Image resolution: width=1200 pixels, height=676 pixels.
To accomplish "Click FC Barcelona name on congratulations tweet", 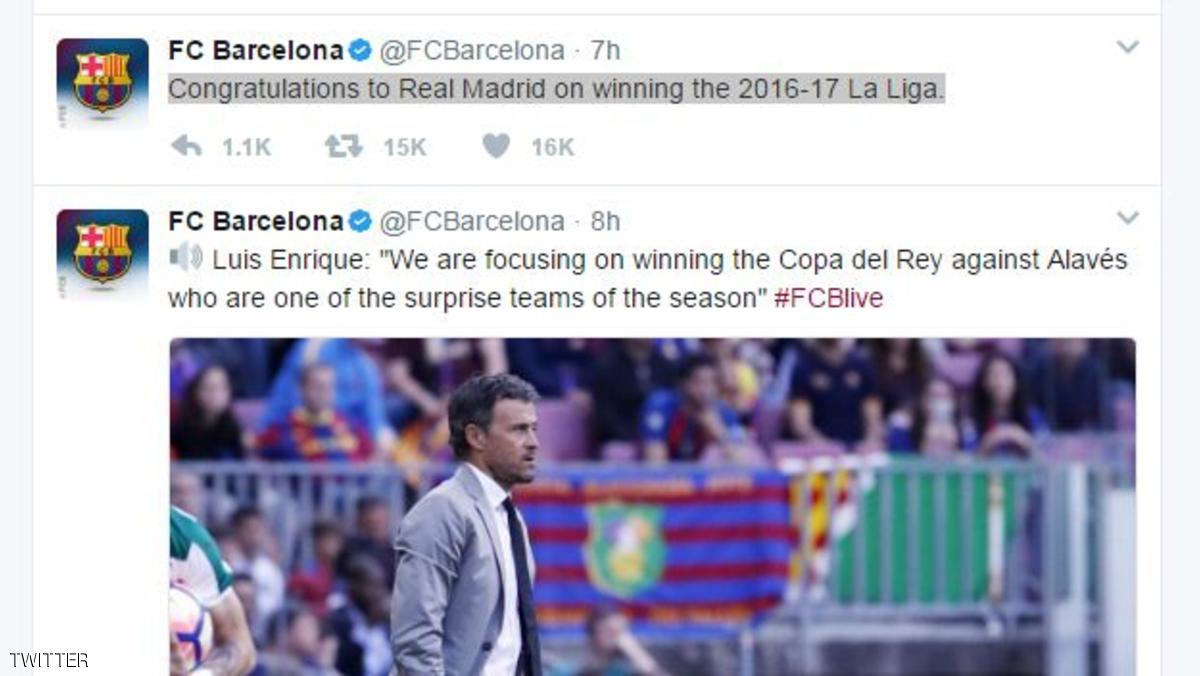I will click(256, 50).
